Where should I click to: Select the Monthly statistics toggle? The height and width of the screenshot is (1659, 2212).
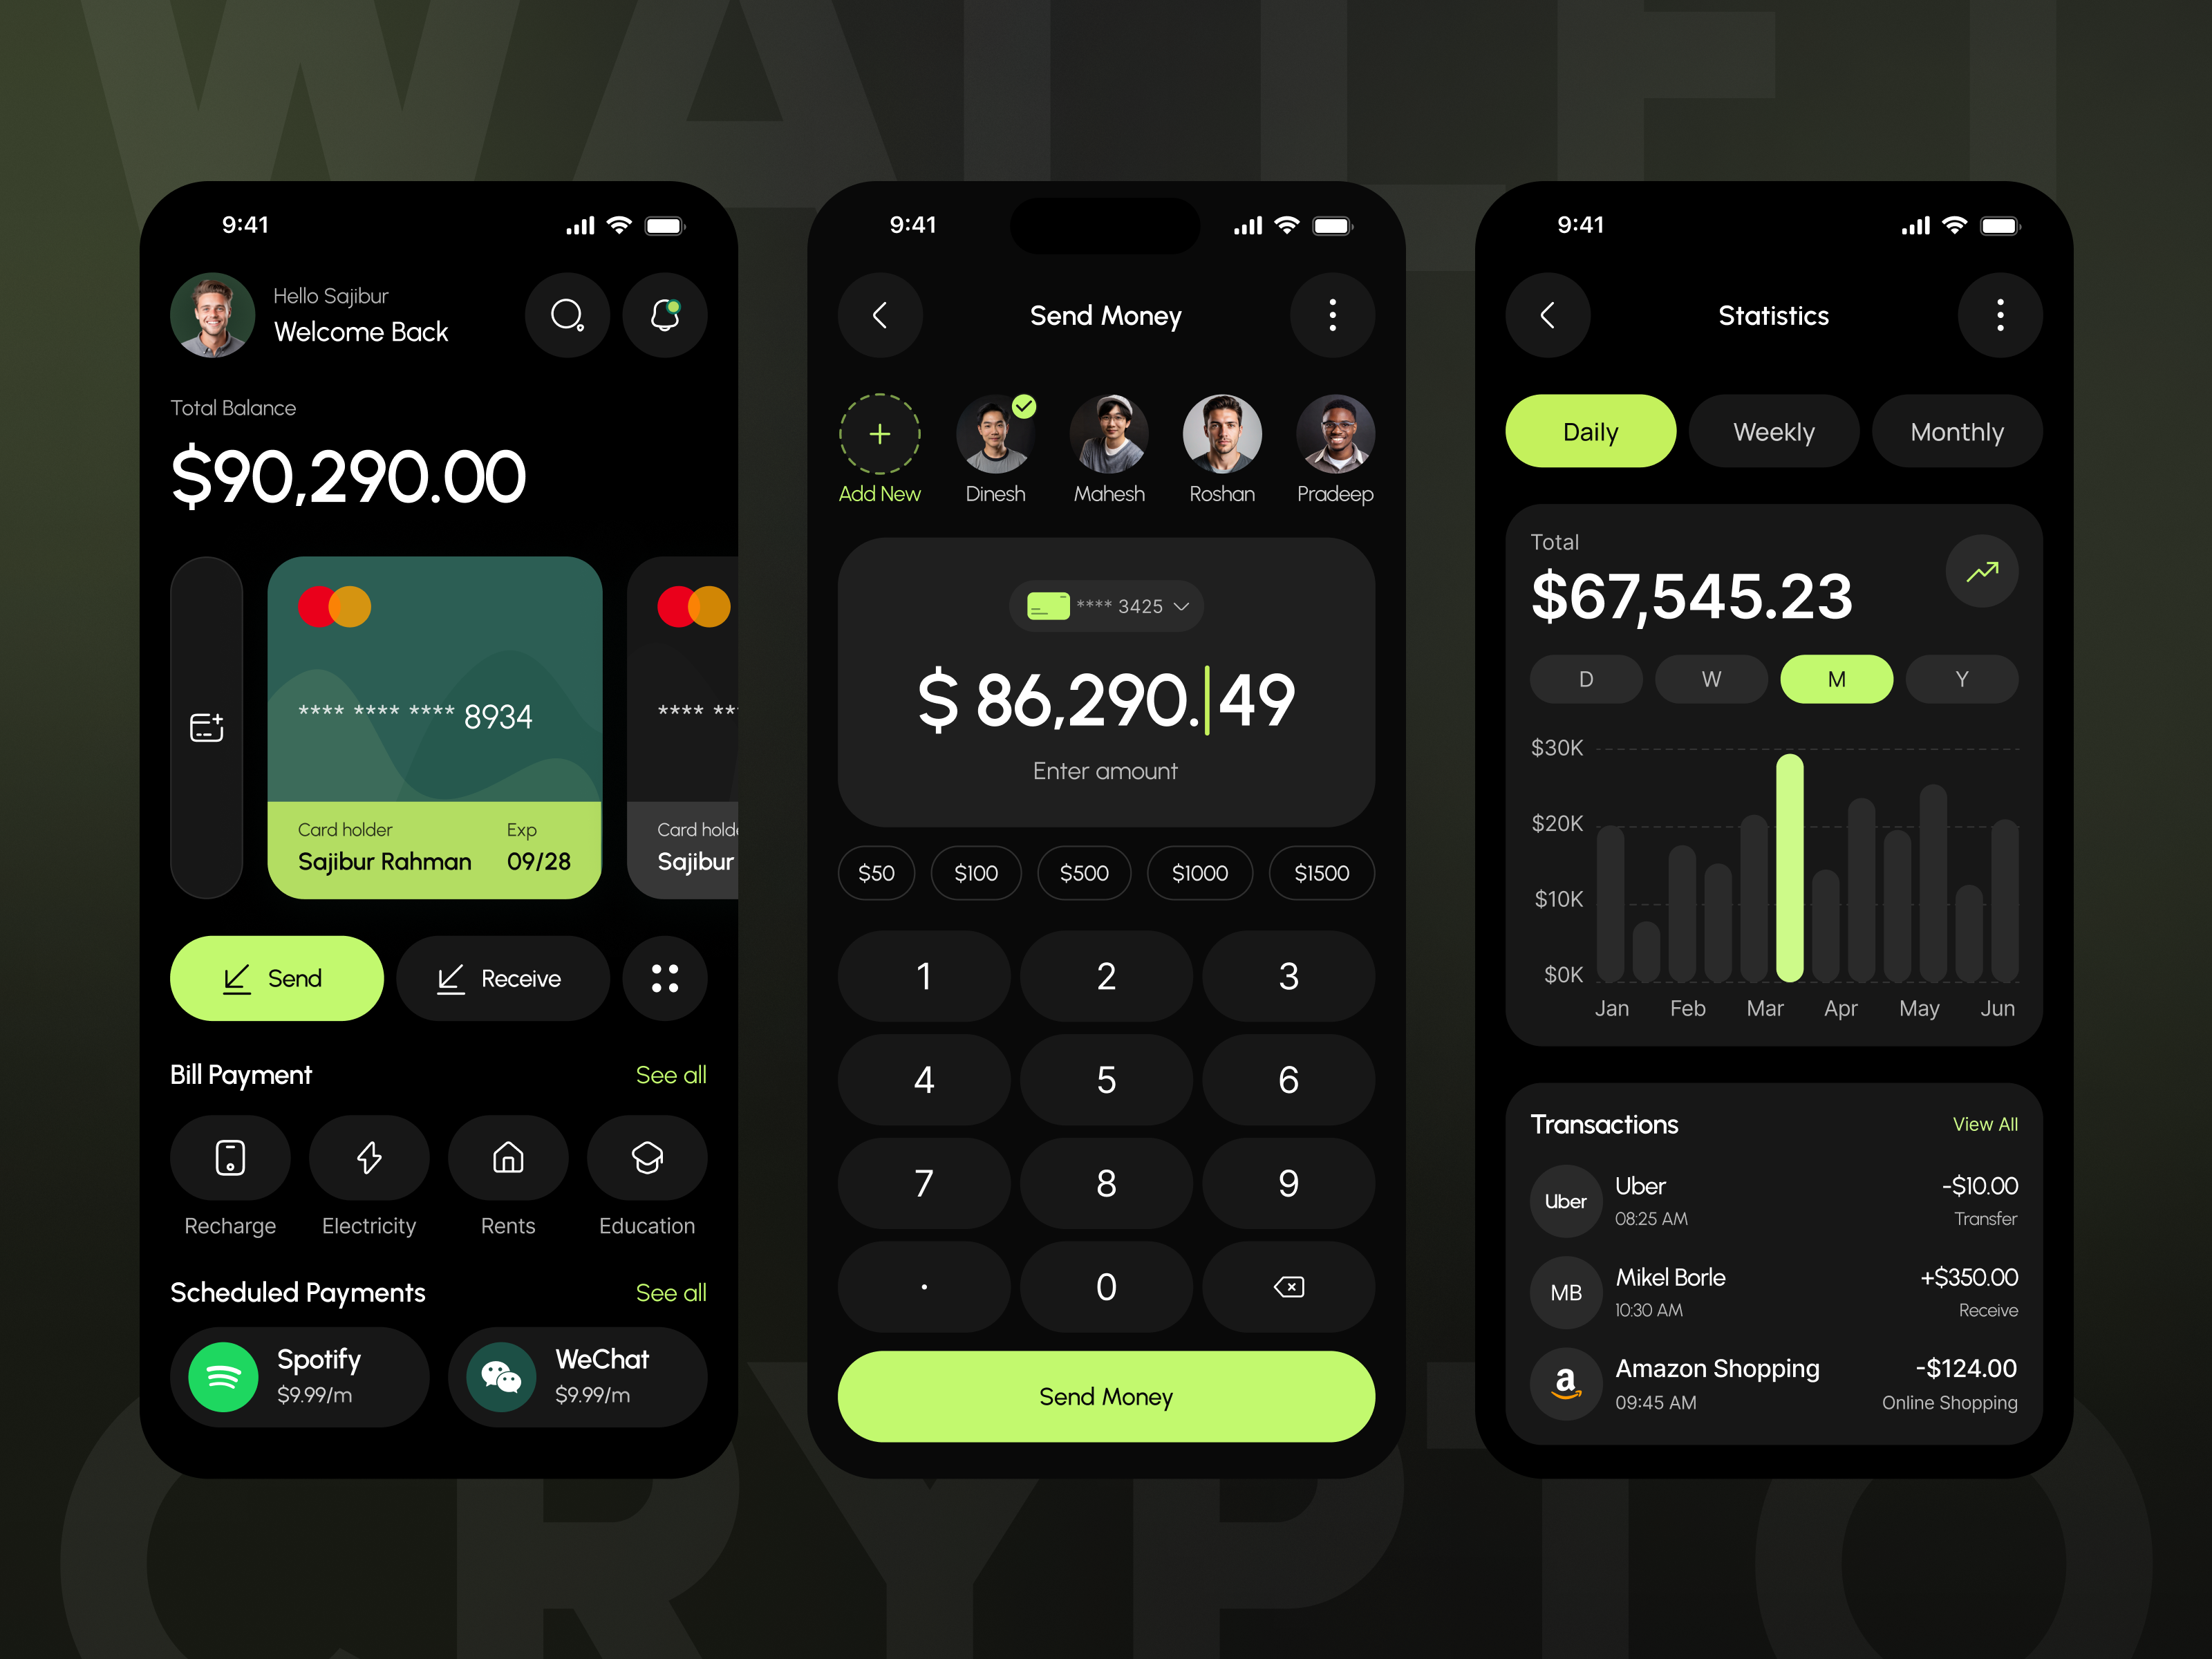(x=1954, y=431)
